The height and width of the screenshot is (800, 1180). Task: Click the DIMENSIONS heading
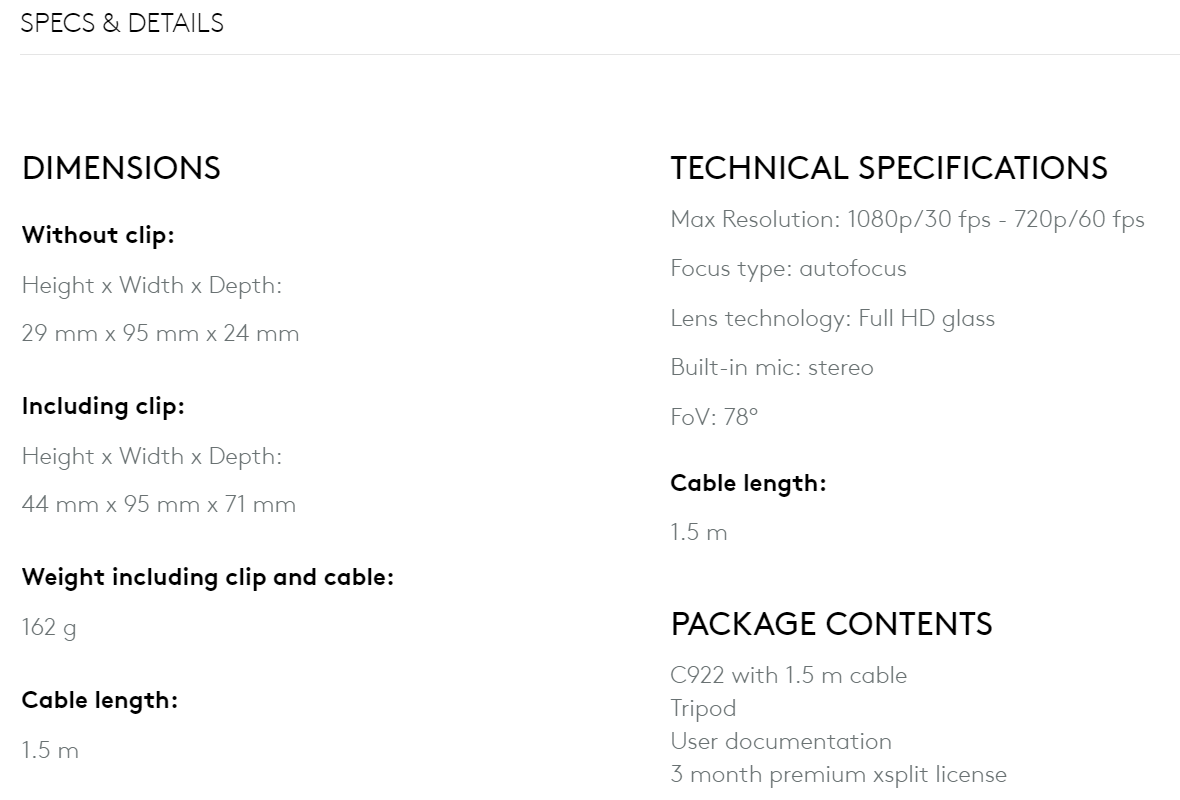(x=121, y=168)
